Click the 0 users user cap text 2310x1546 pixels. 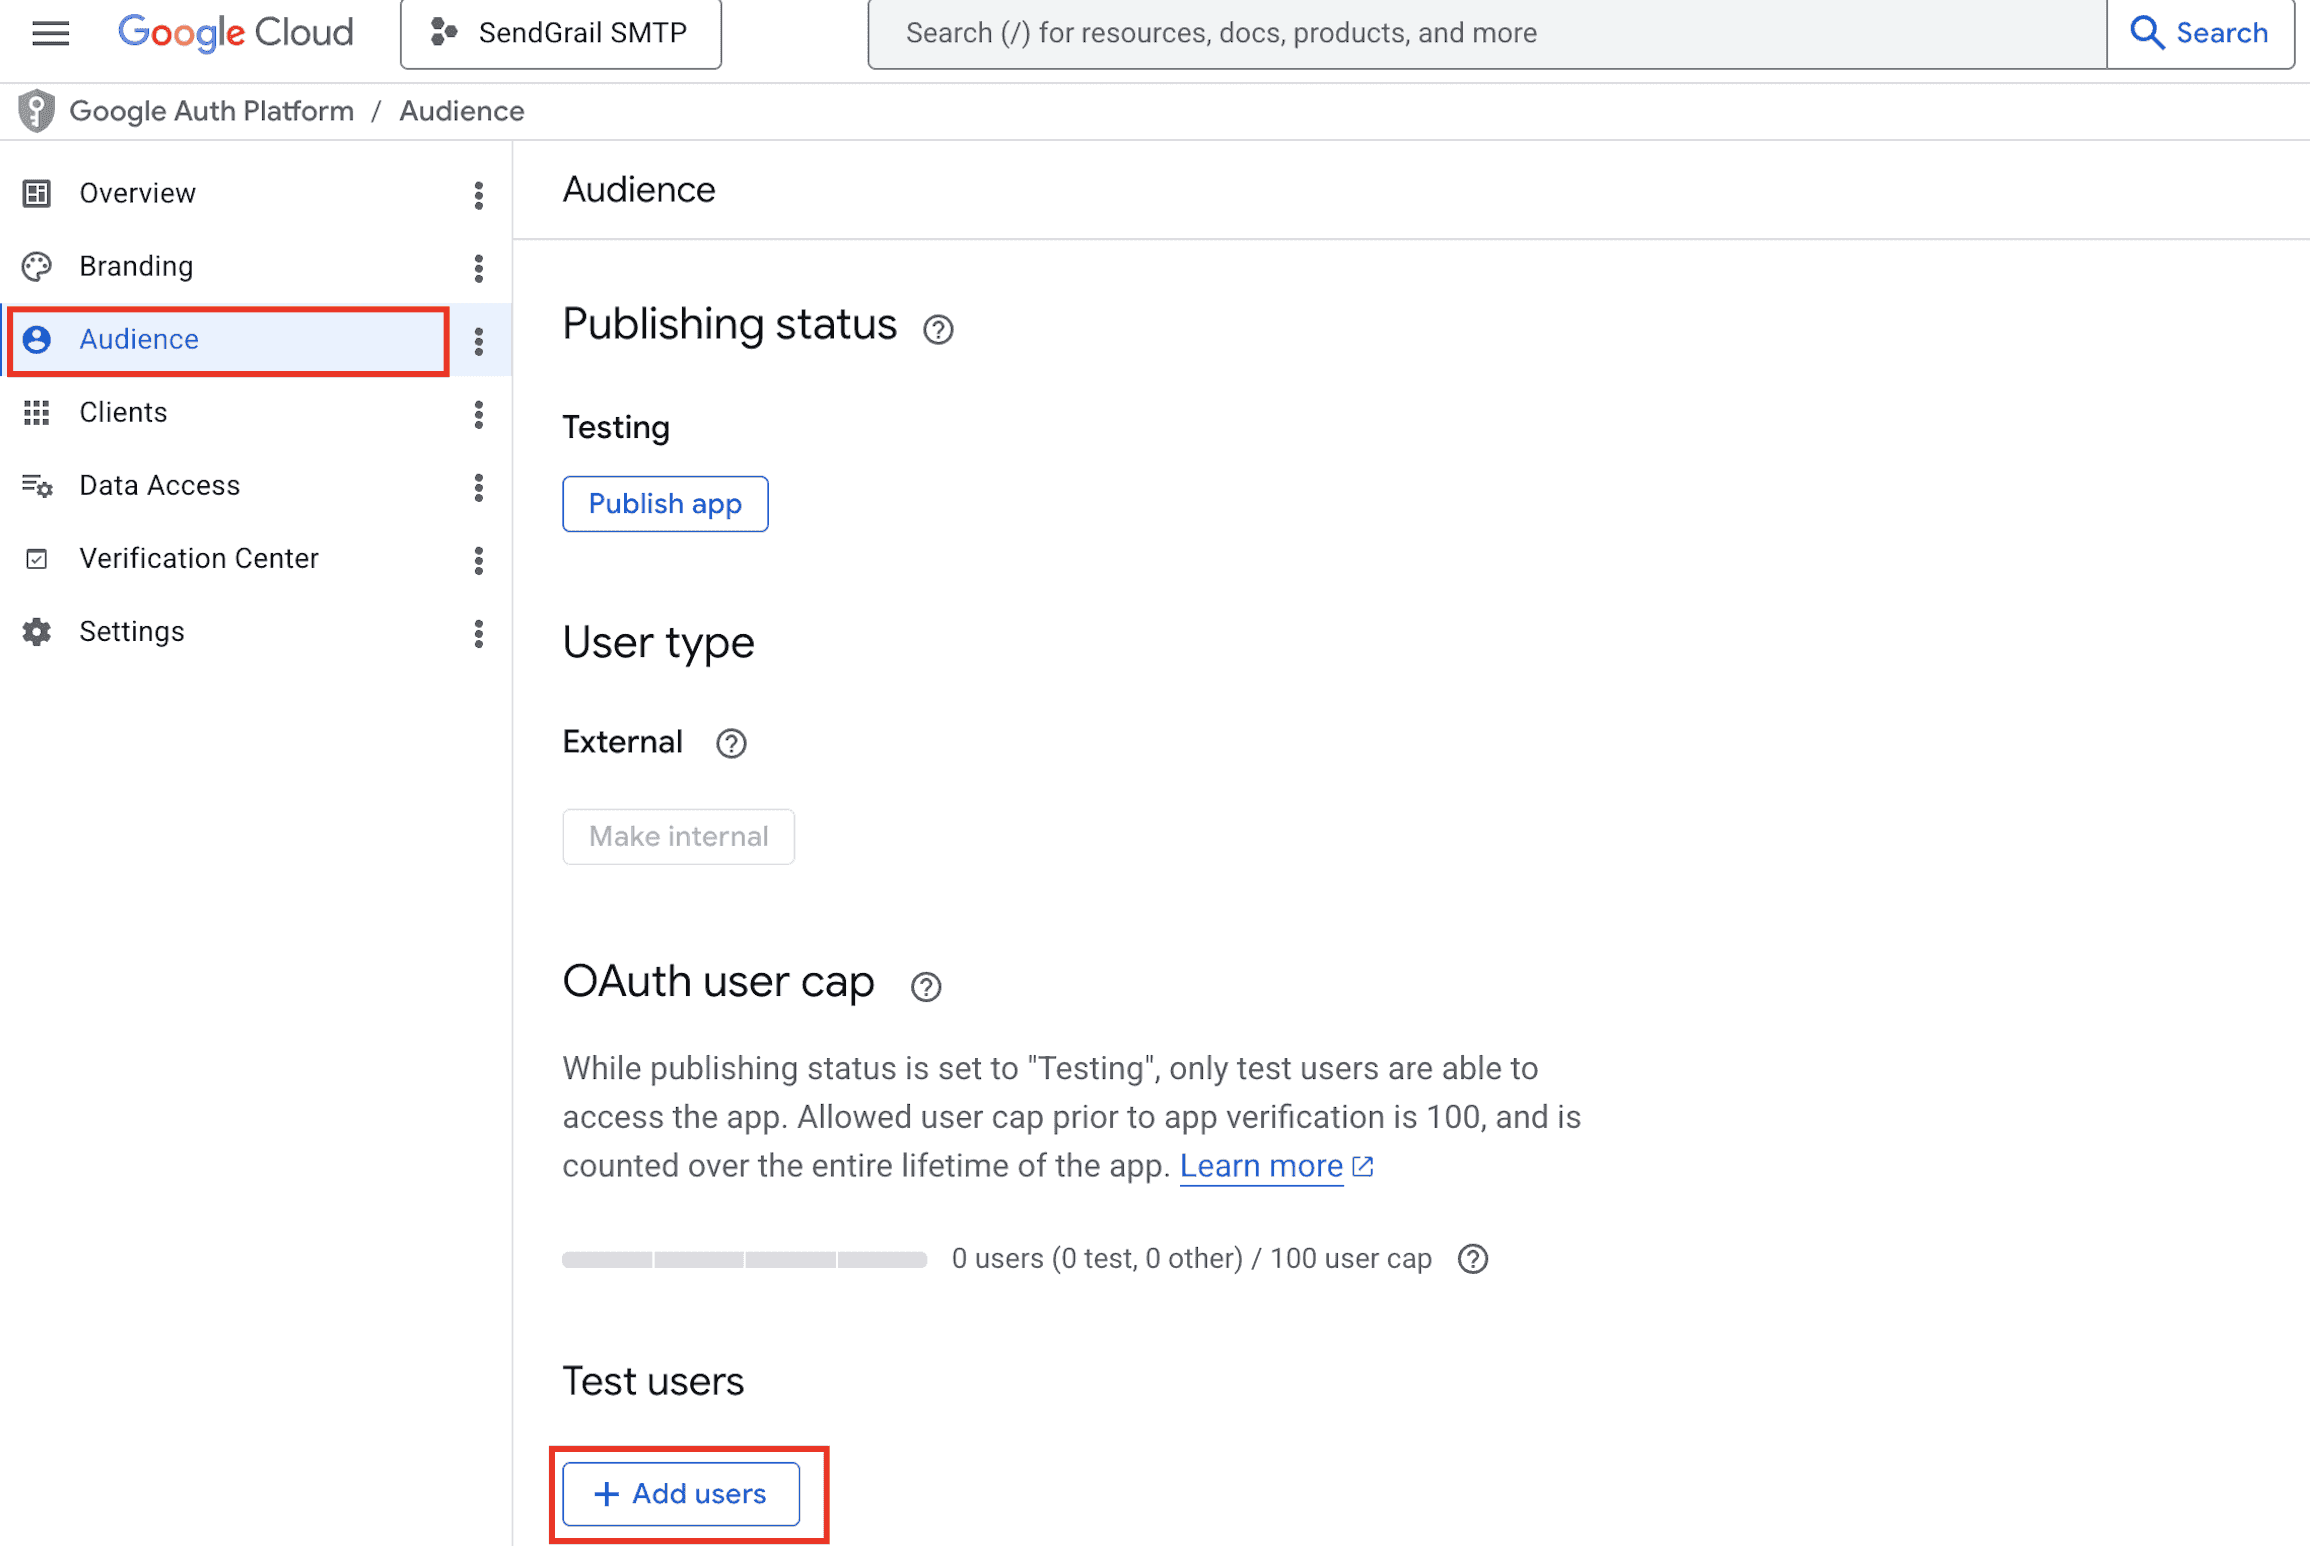pyautogui.click(x=1192, y=1259)
